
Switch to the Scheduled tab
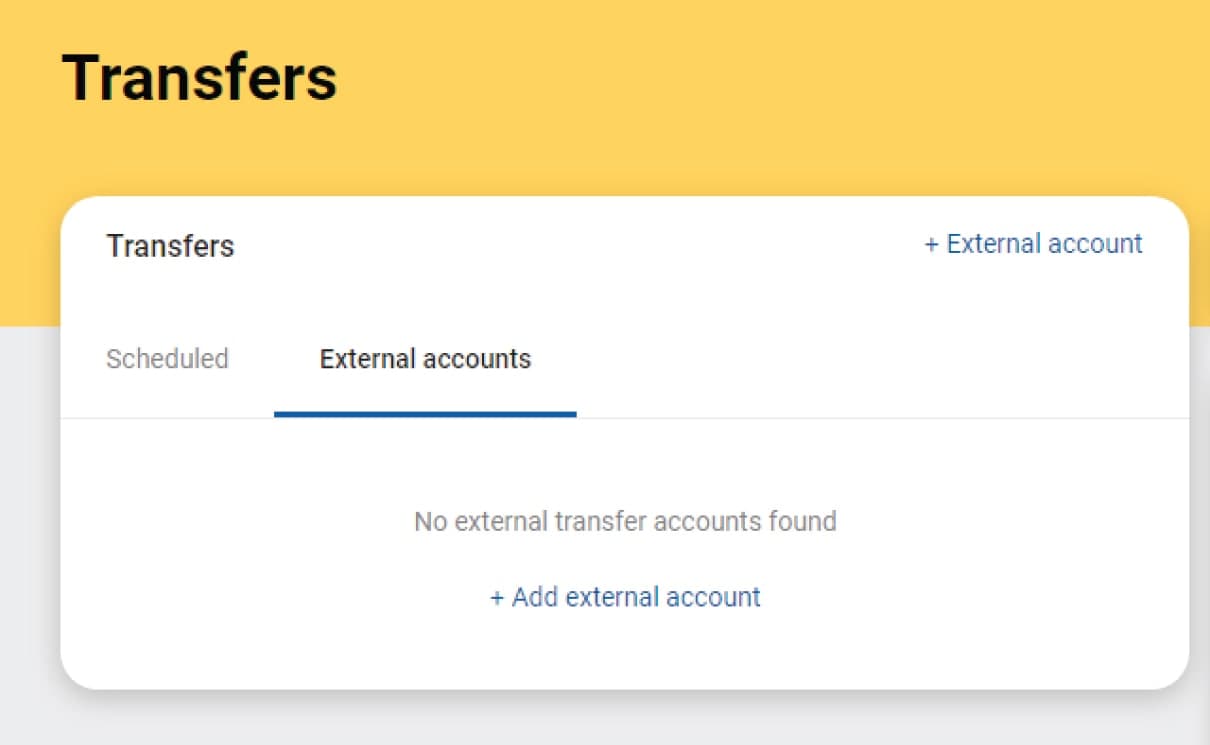click(167, 359)
